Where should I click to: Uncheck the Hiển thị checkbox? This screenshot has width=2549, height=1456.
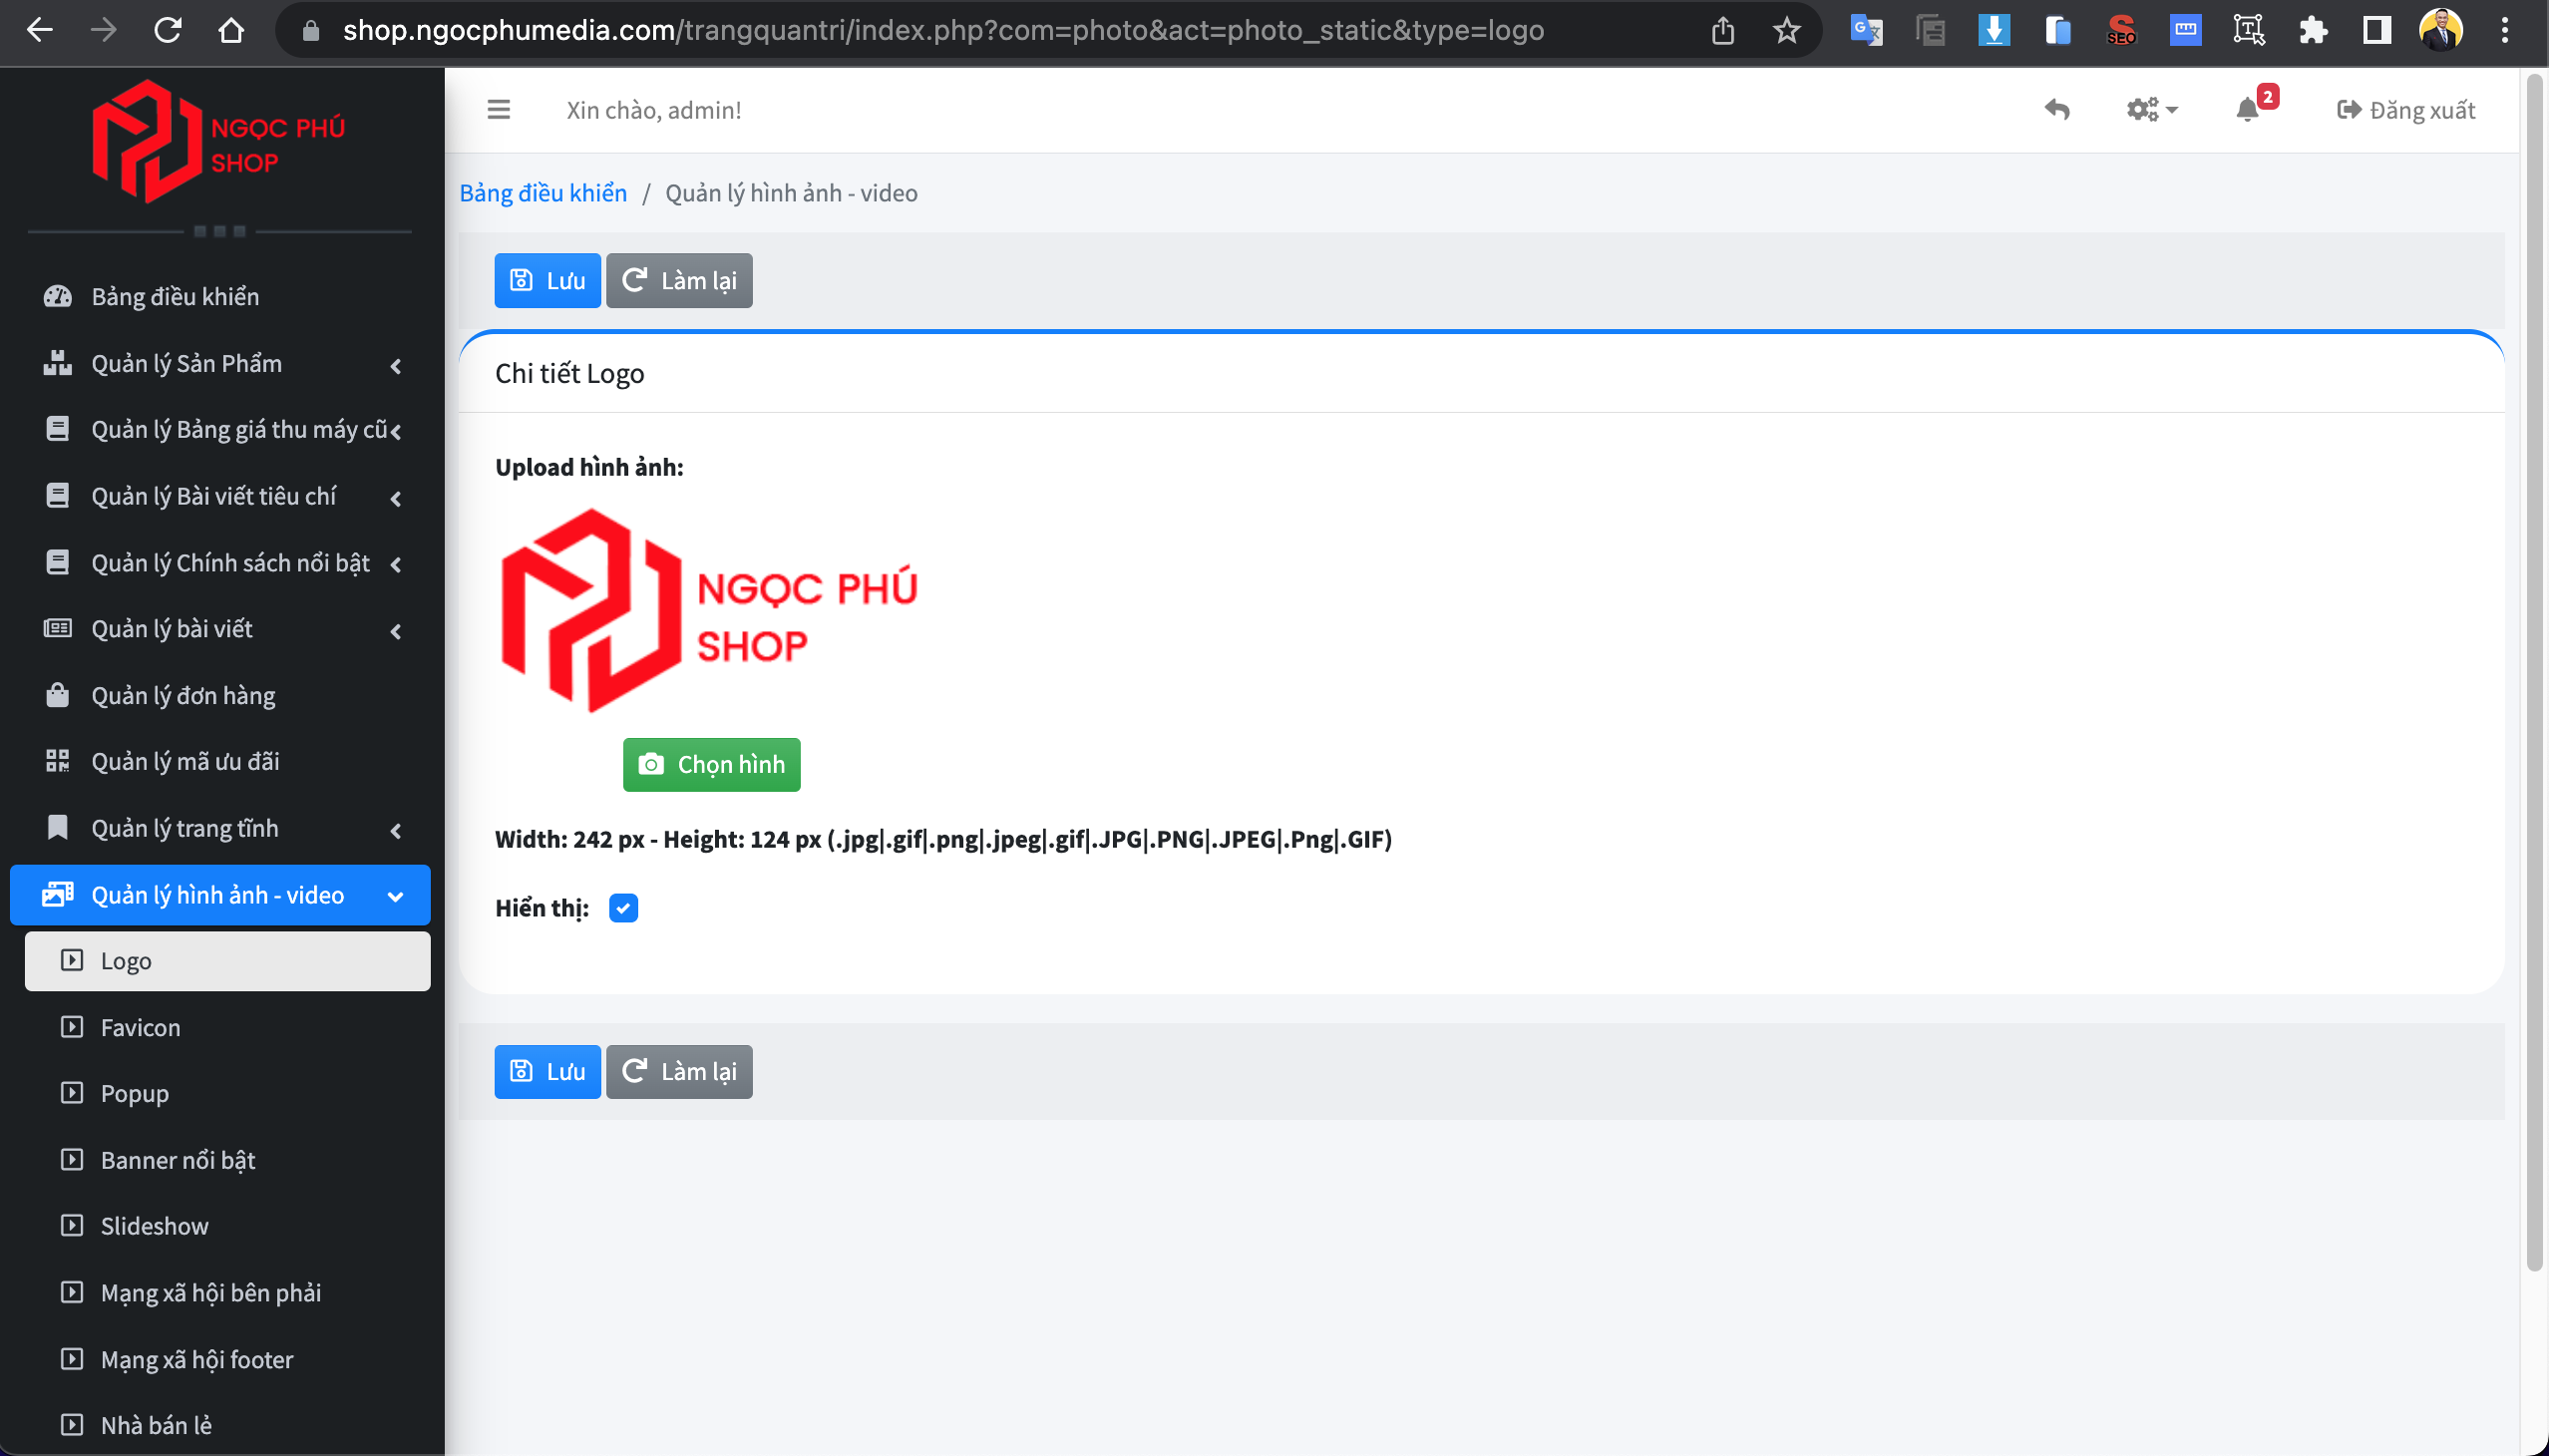click(623, 908)
